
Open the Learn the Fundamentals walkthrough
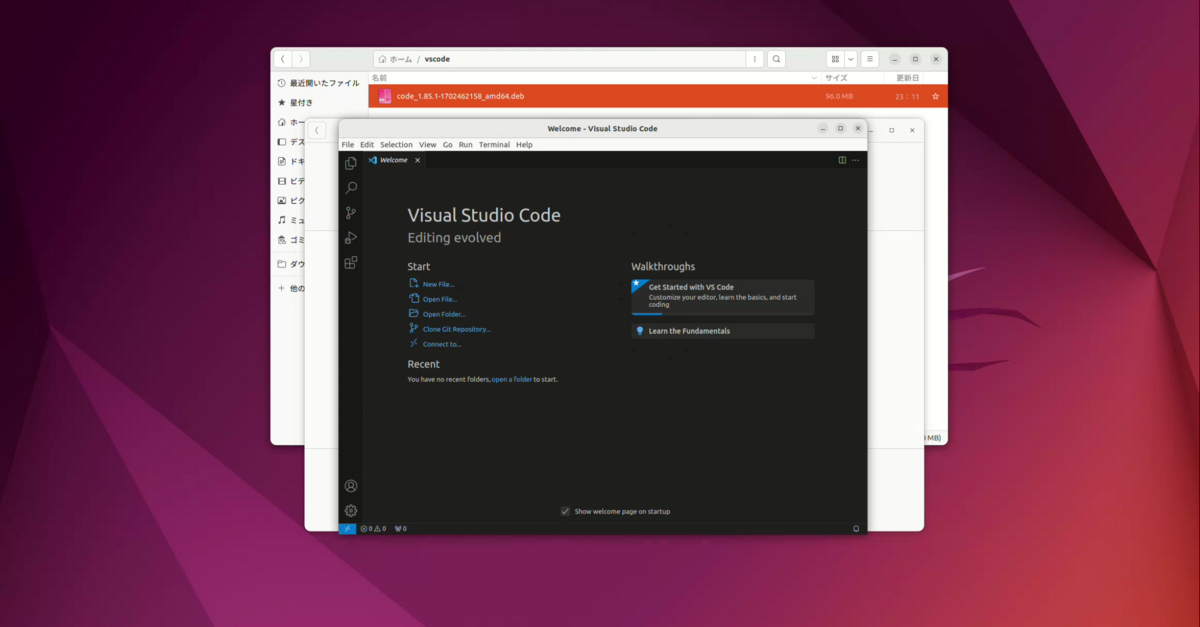tap(723, 331)
